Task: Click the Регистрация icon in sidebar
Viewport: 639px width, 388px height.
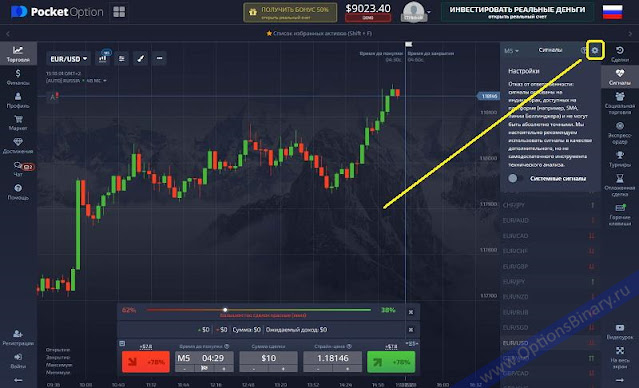Action: point(18,337)
